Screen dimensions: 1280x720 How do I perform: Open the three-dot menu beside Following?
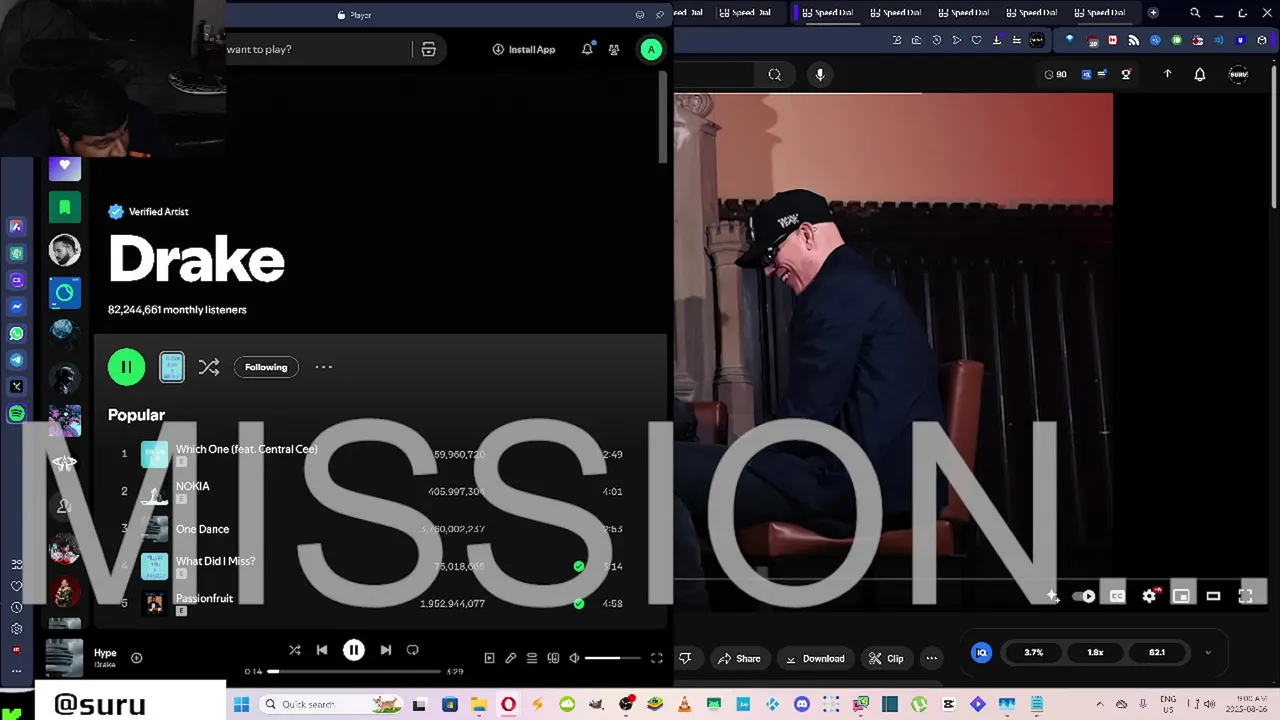click(323, 367)
